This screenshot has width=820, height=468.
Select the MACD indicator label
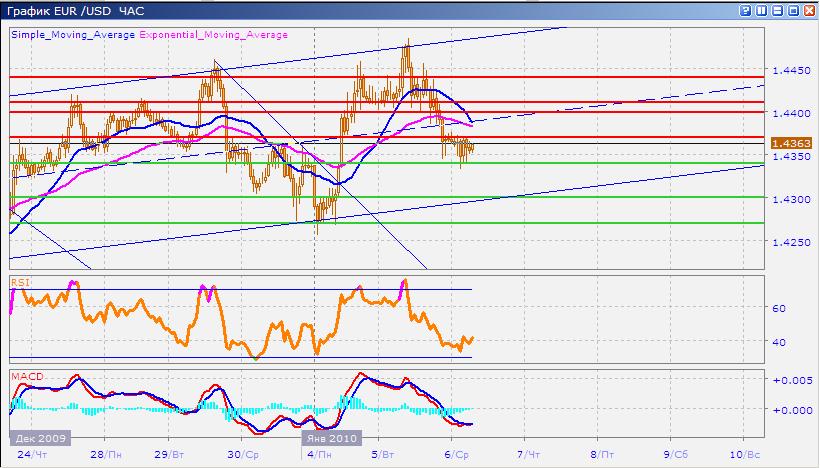click(x=24, y=377)
